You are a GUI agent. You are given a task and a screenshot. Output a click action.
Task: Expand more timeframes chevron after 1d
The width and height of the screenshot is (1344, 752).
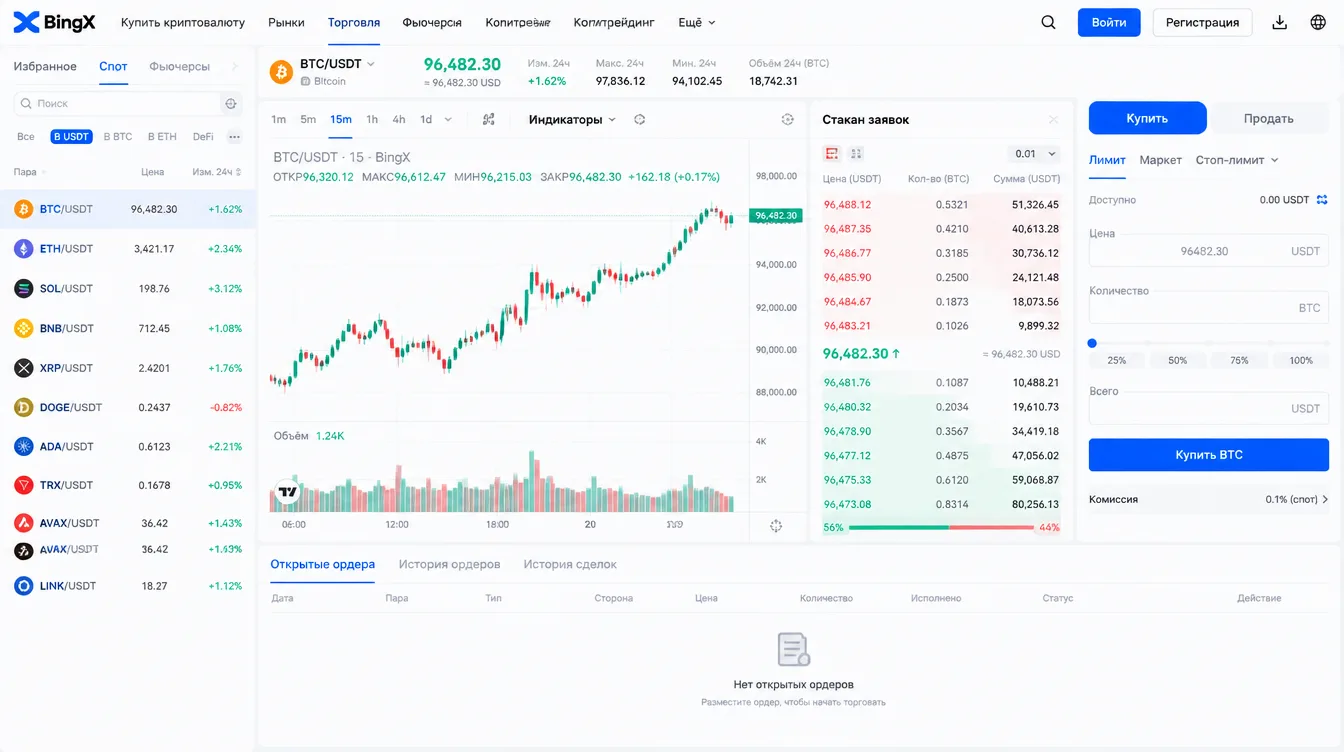(x=448, y=120)
